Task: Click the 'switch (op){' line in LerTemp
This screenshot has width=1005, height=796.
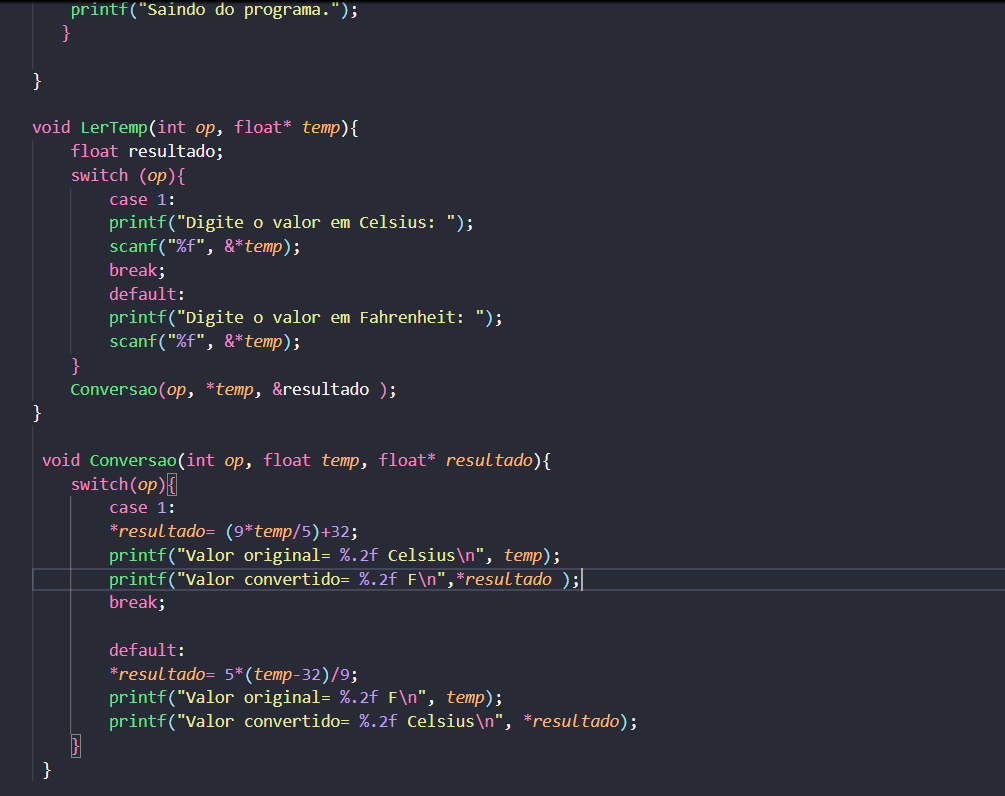Action: click(x=128, y=176)
